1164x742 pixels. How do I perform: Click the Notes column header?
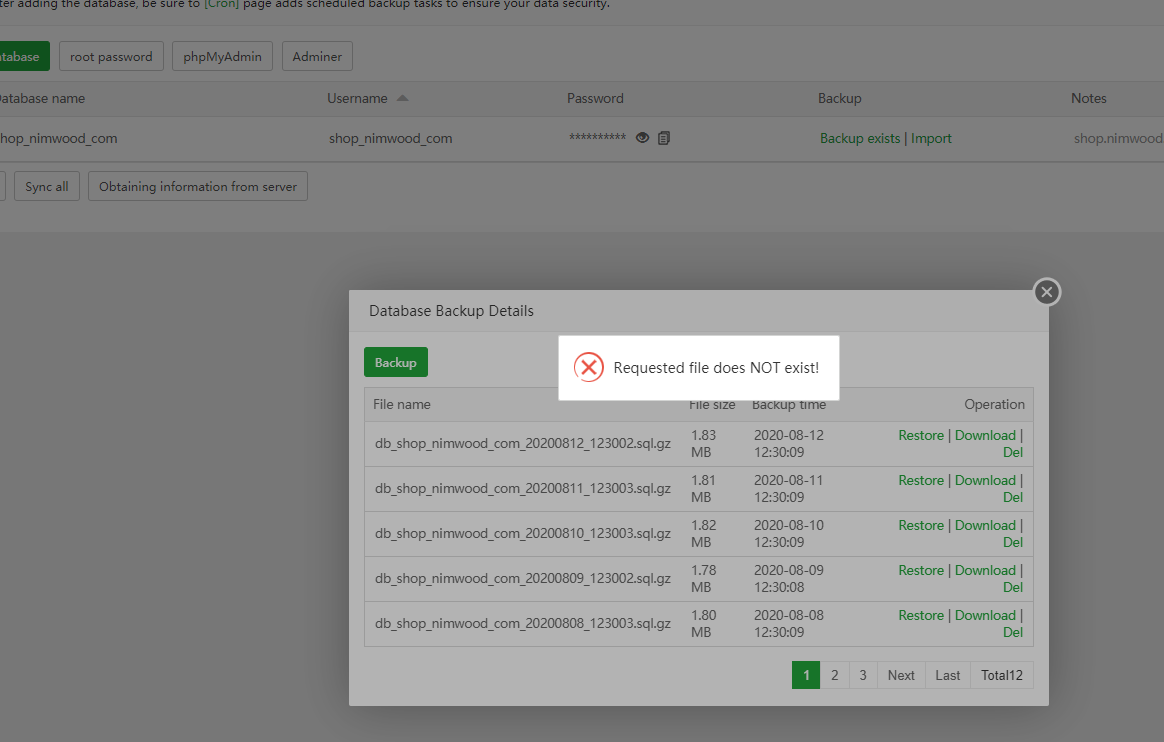pyautogui.click(x=1088, y=99)
